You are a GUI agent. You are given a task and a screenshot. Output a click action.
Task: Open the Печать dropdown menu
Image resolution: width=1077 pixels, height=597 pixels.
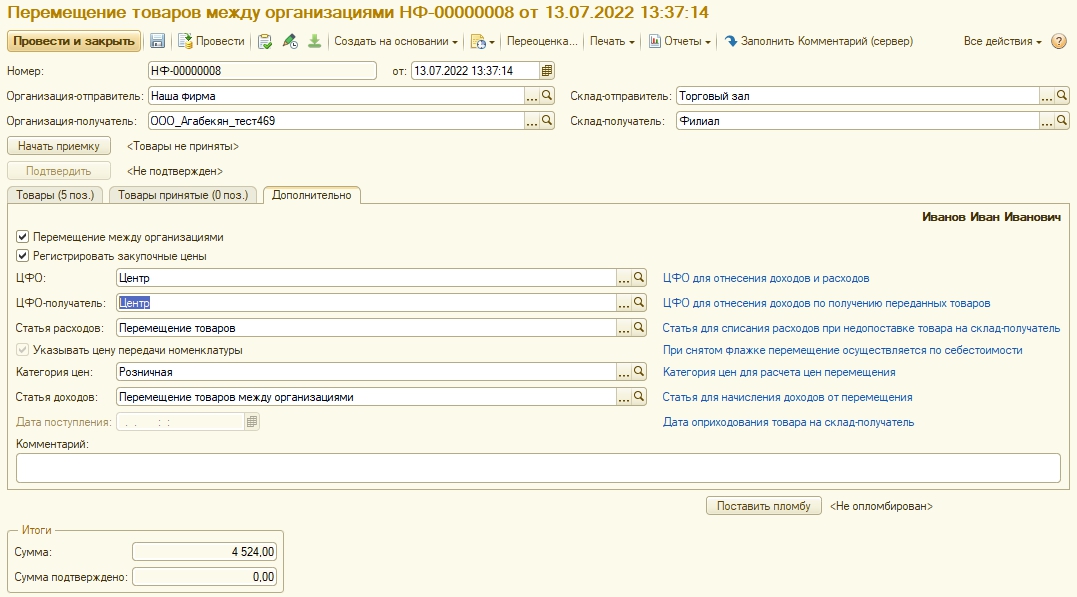(x=612, y=41)
